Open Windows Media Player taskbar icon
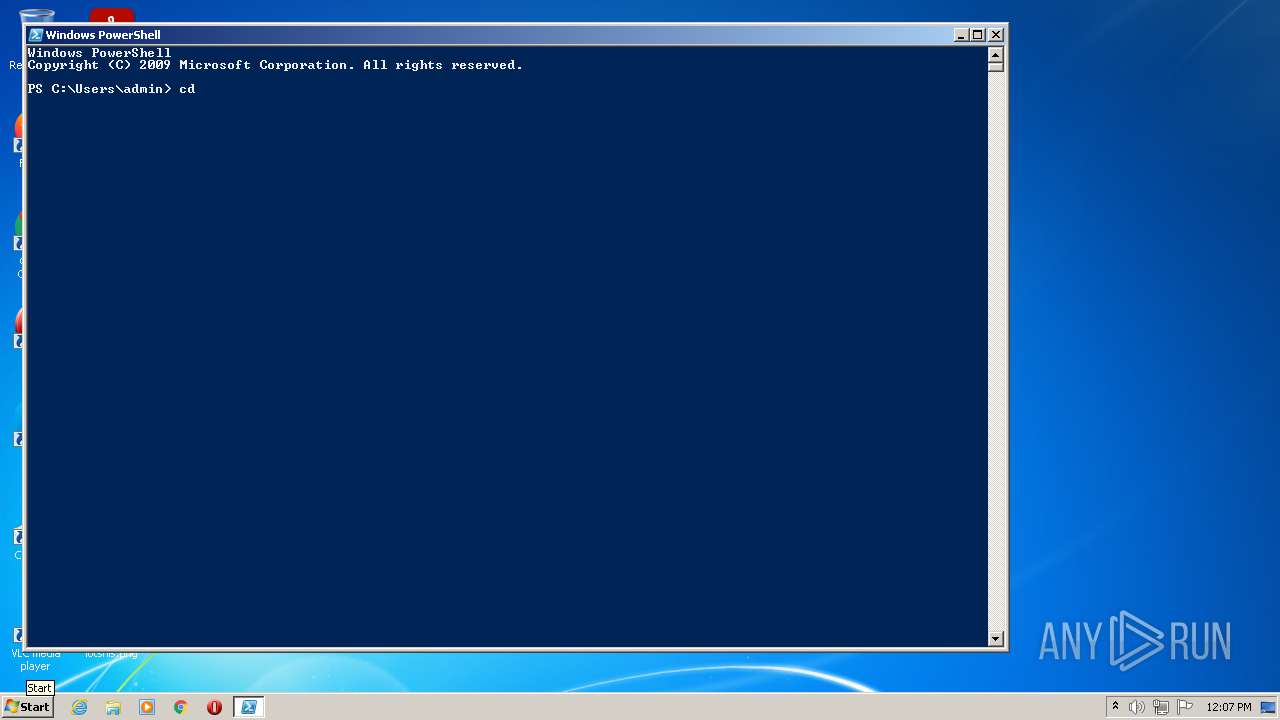Viewport: 1280px width, 720px height. click(x=147, y=707)
